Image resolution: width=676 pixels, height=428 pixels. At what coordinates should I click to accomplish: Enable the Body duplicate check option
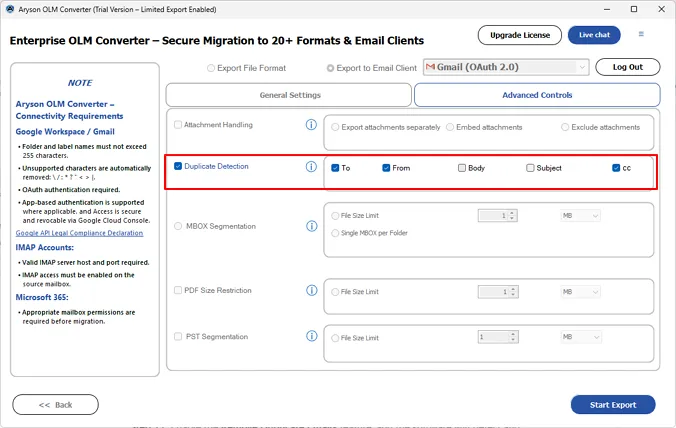coord(462,168)
